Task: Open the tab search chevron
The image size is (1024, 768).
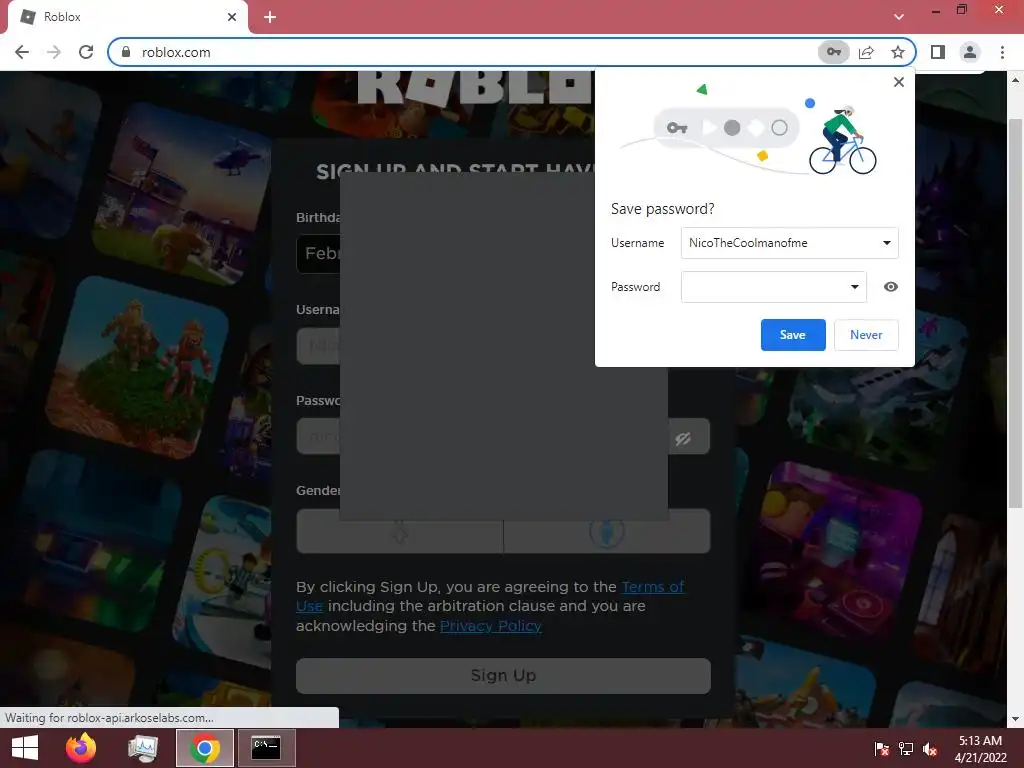Action: [x=899, y=17]
